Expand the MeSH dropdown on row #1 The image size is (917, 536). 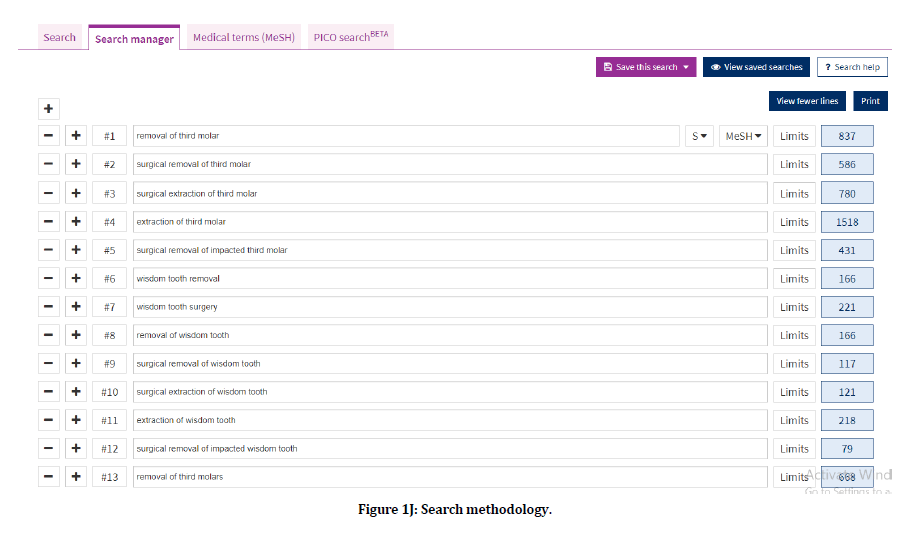click(x=743, y=136)
